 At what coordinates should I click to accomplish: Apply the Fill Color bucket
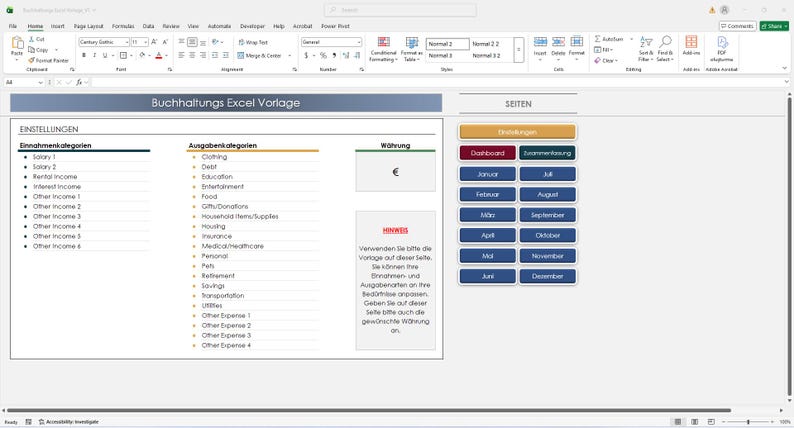click(142, 55)
